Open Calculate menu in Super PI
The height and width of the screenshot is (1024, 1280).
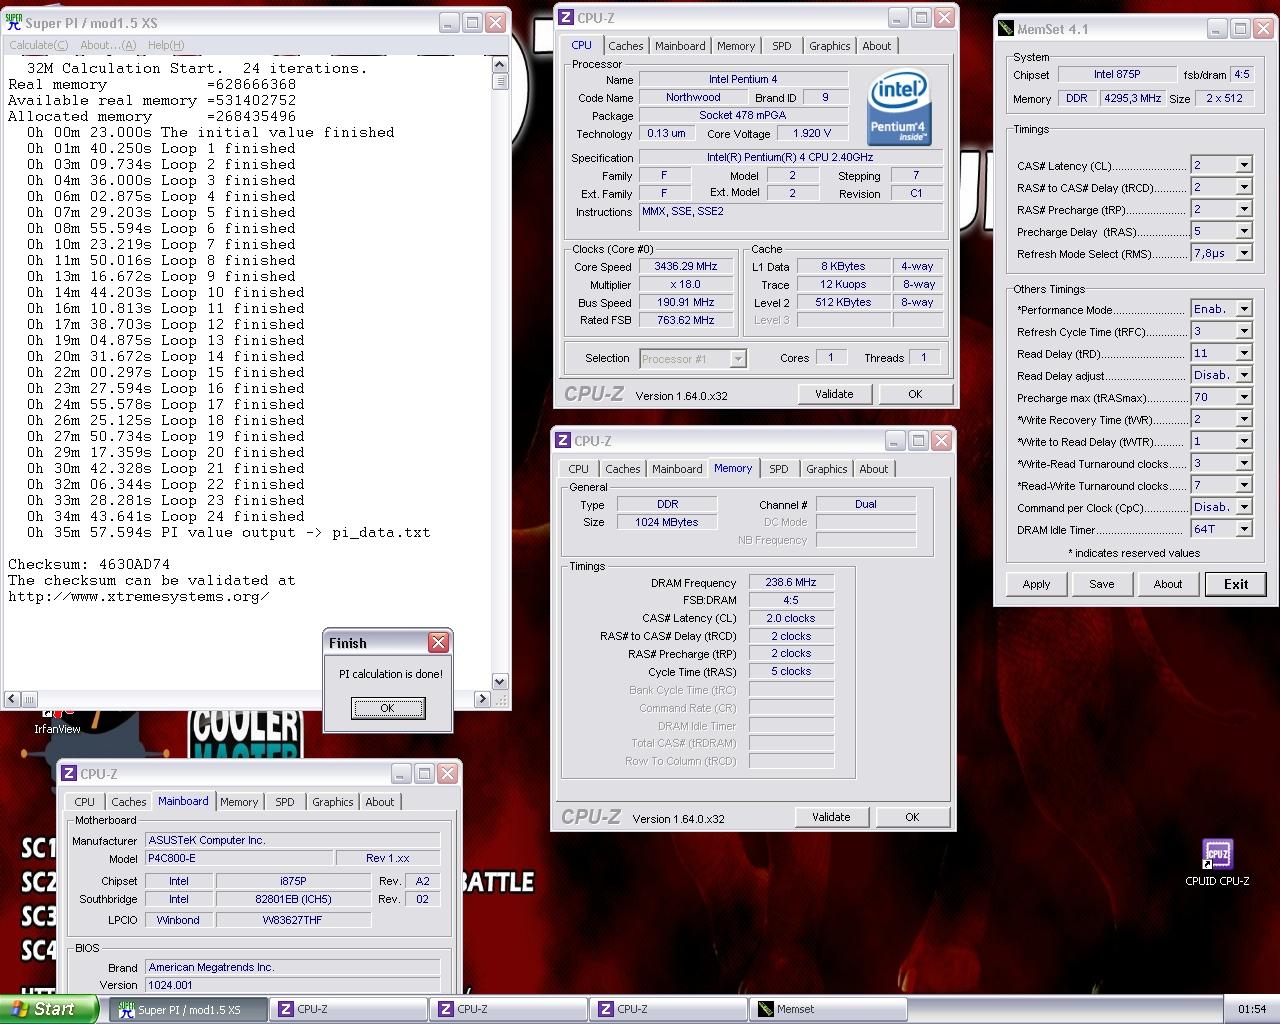(x=38, y=45)
